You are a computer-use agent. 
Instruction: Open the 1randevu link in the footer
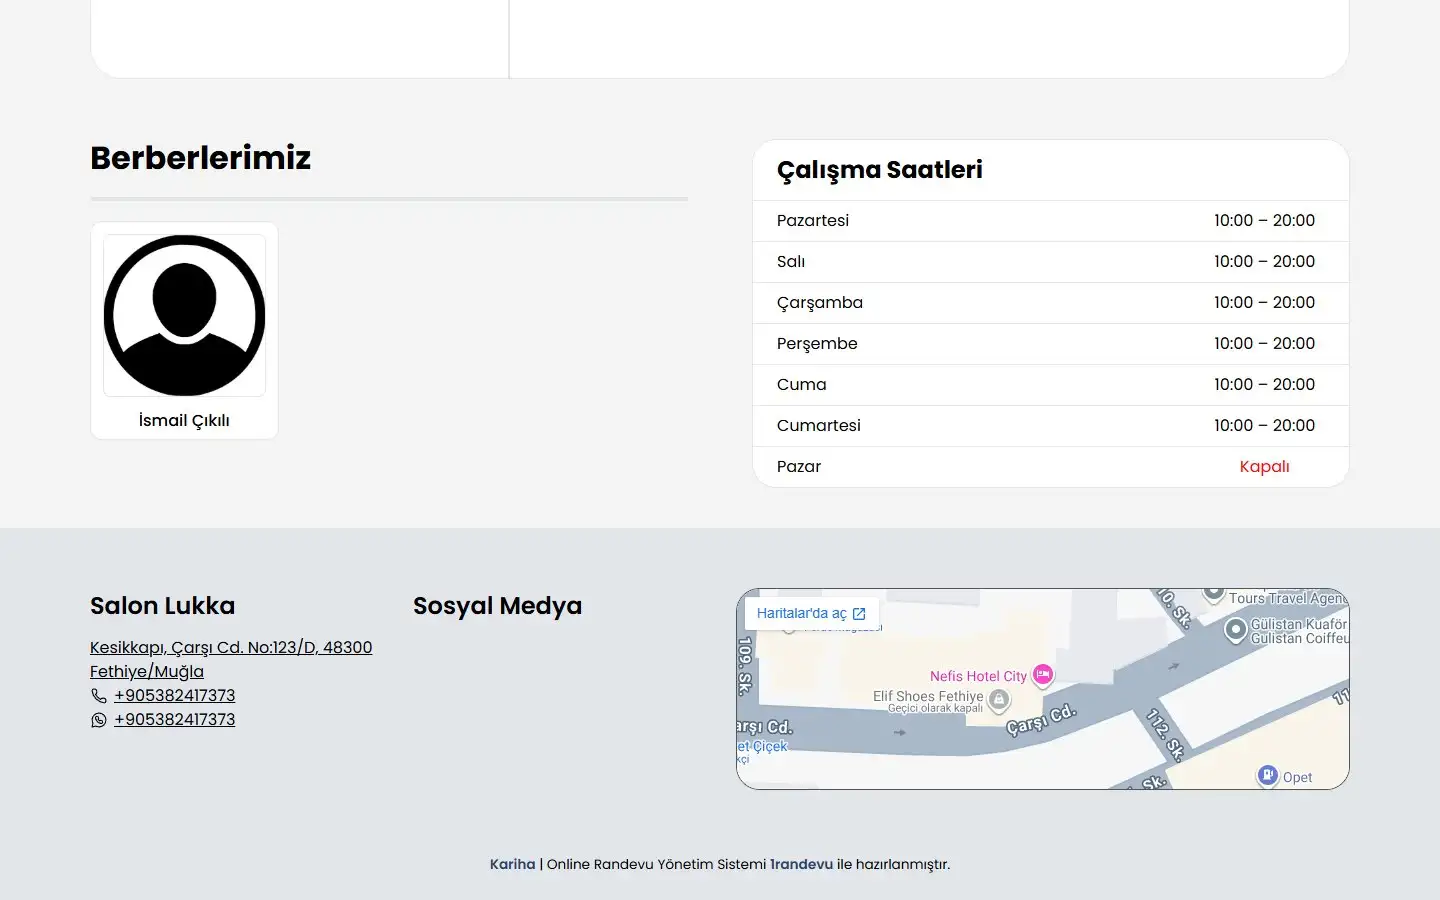coord(801,864)
